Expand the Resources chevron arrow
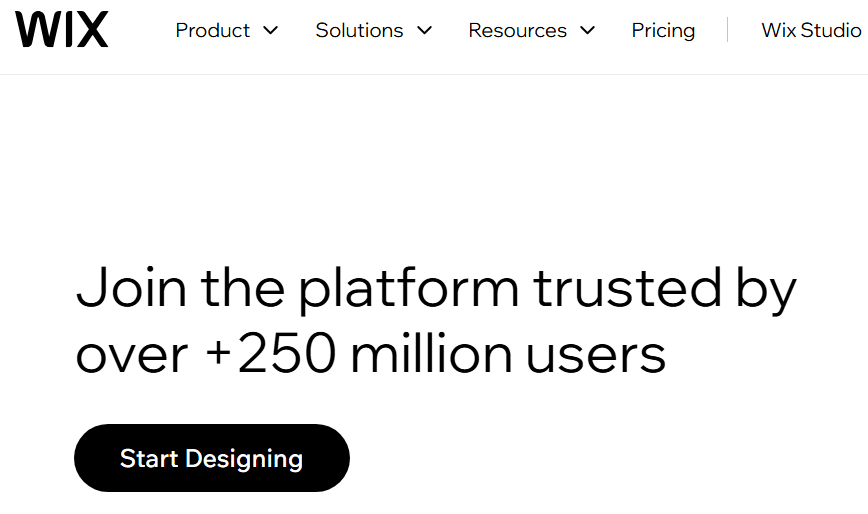This screenshot has height=514, width=868. point(587,30)
